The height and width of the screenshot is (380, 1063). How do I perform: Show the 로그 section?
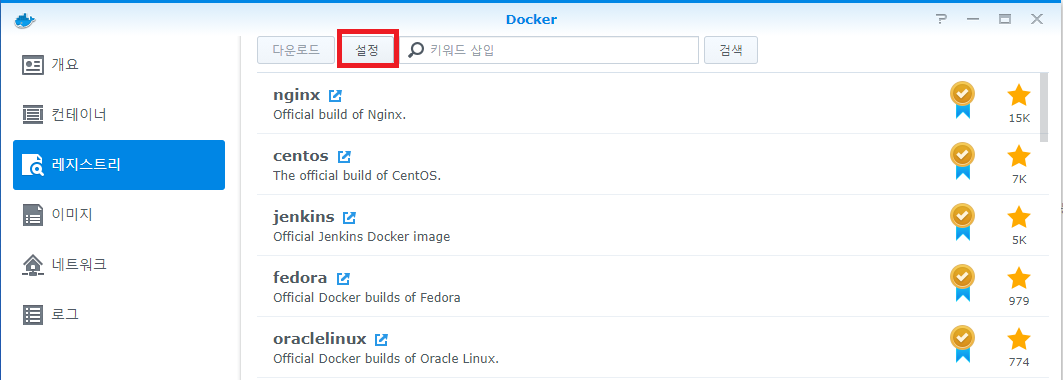click(119, 314)
